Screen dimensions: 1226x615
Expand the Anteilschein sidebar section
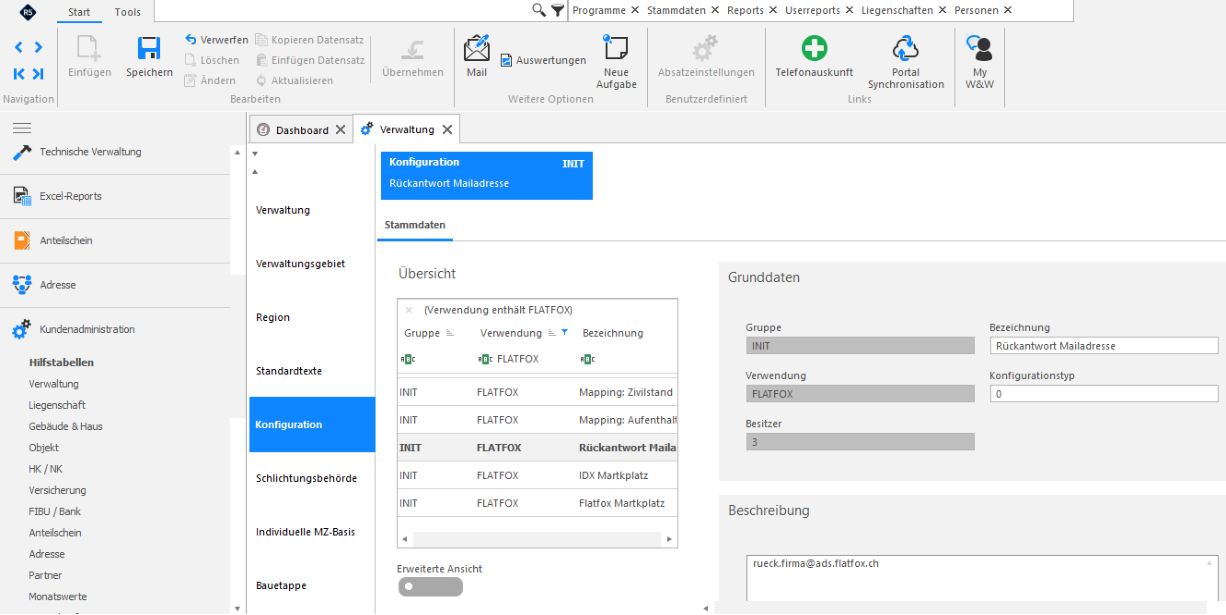pyautogui.click(x=115, y=241)
